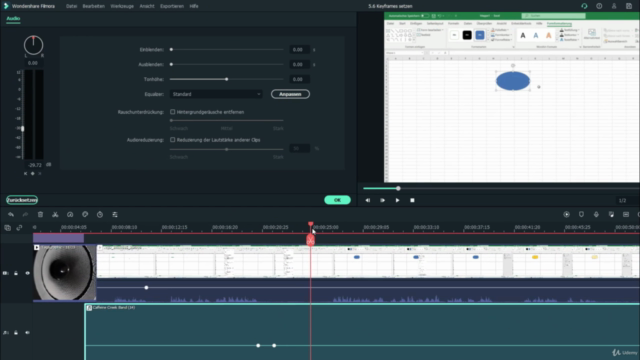Step back one frame in preview
Image resolution: width=640 pixels, height=360 pixels.
[367, 200]
